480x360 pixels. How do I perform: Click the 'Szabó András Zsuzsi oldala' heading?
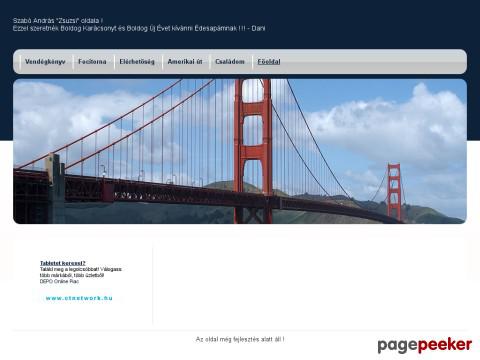(x=58, y=21)
